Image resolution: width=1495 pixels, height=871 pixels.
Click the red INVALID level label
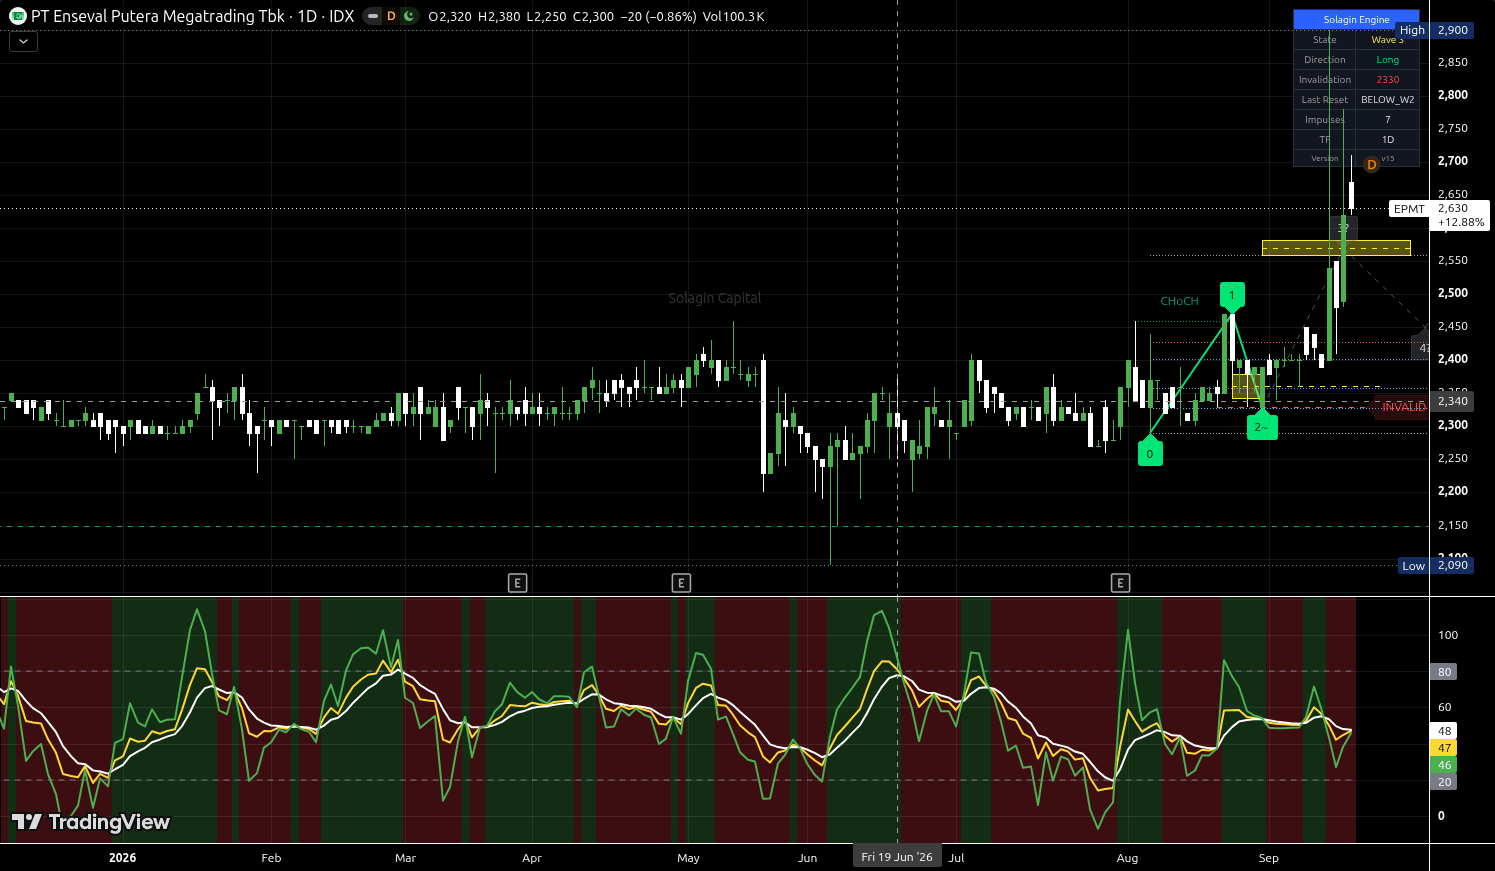point(1404,407)
